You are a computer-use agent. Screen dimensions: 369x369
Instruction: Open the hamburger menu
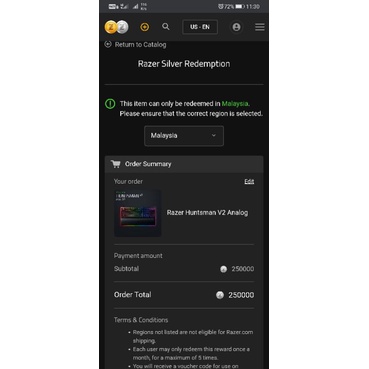click(x=260, y=27)
